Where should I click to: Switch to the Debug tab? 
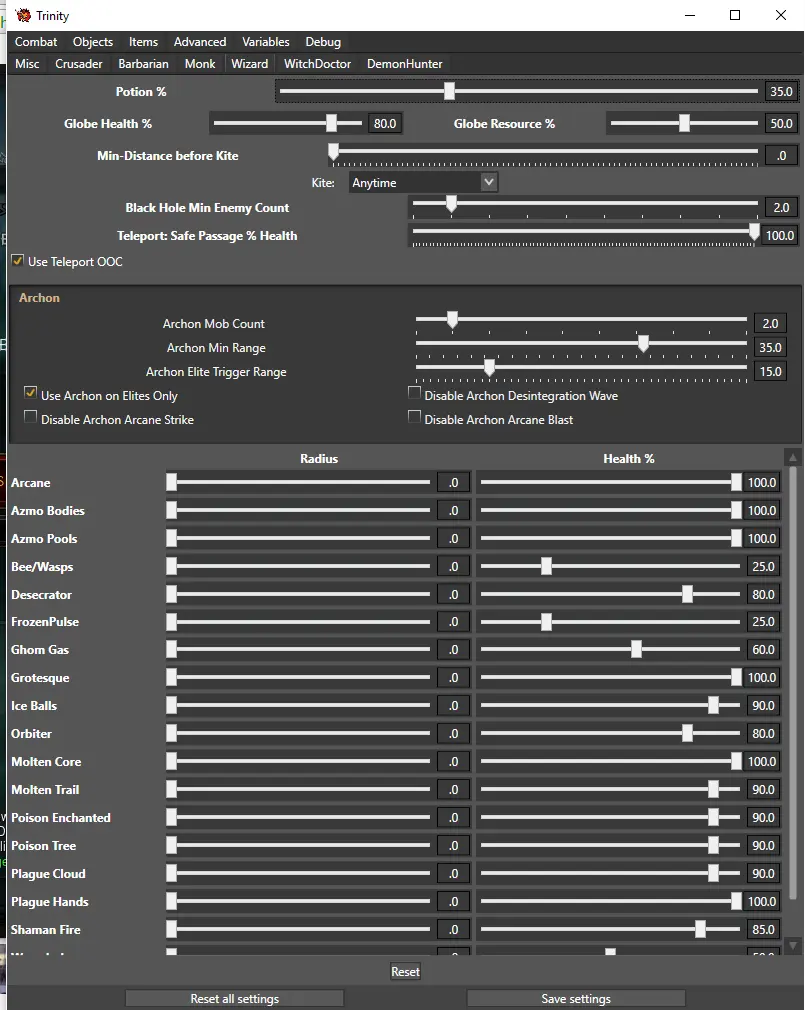pyautogui.click(x=323, y=42)
